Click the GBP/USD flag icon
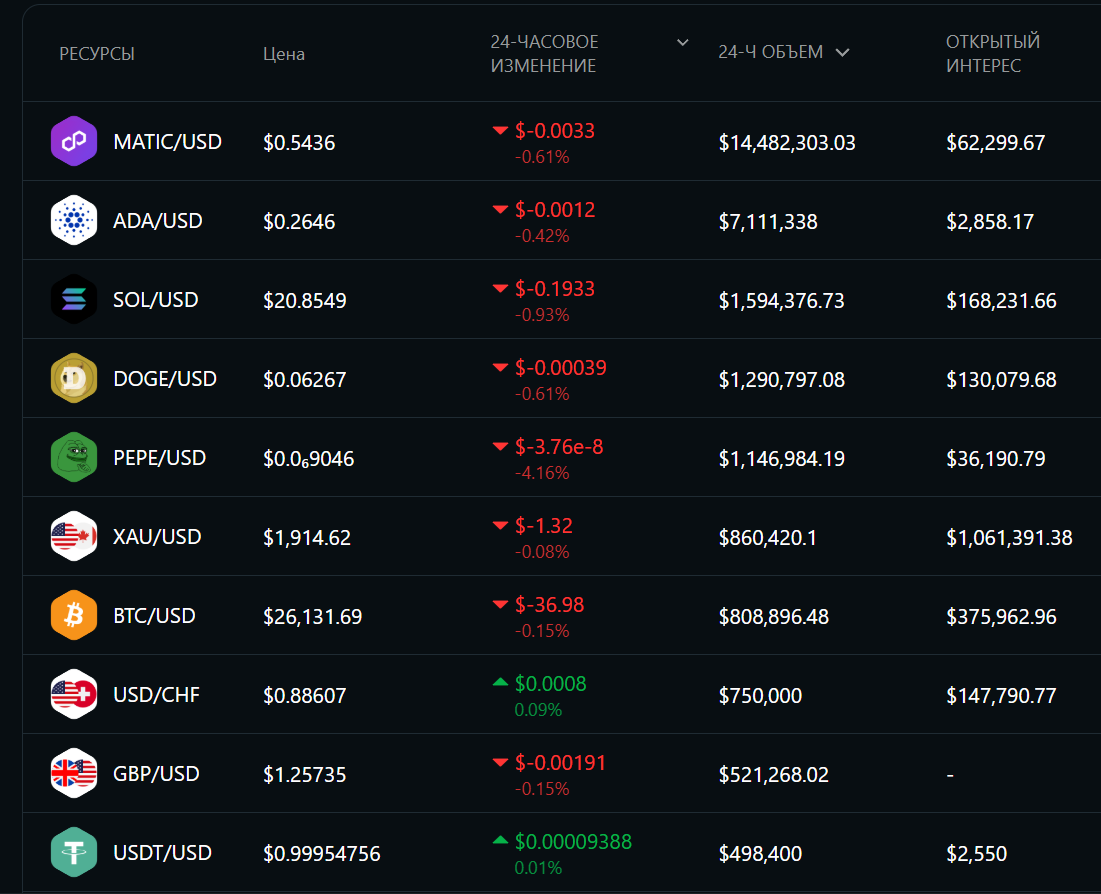The height and width of the screenshot is (894, 1101). (74, 774)
